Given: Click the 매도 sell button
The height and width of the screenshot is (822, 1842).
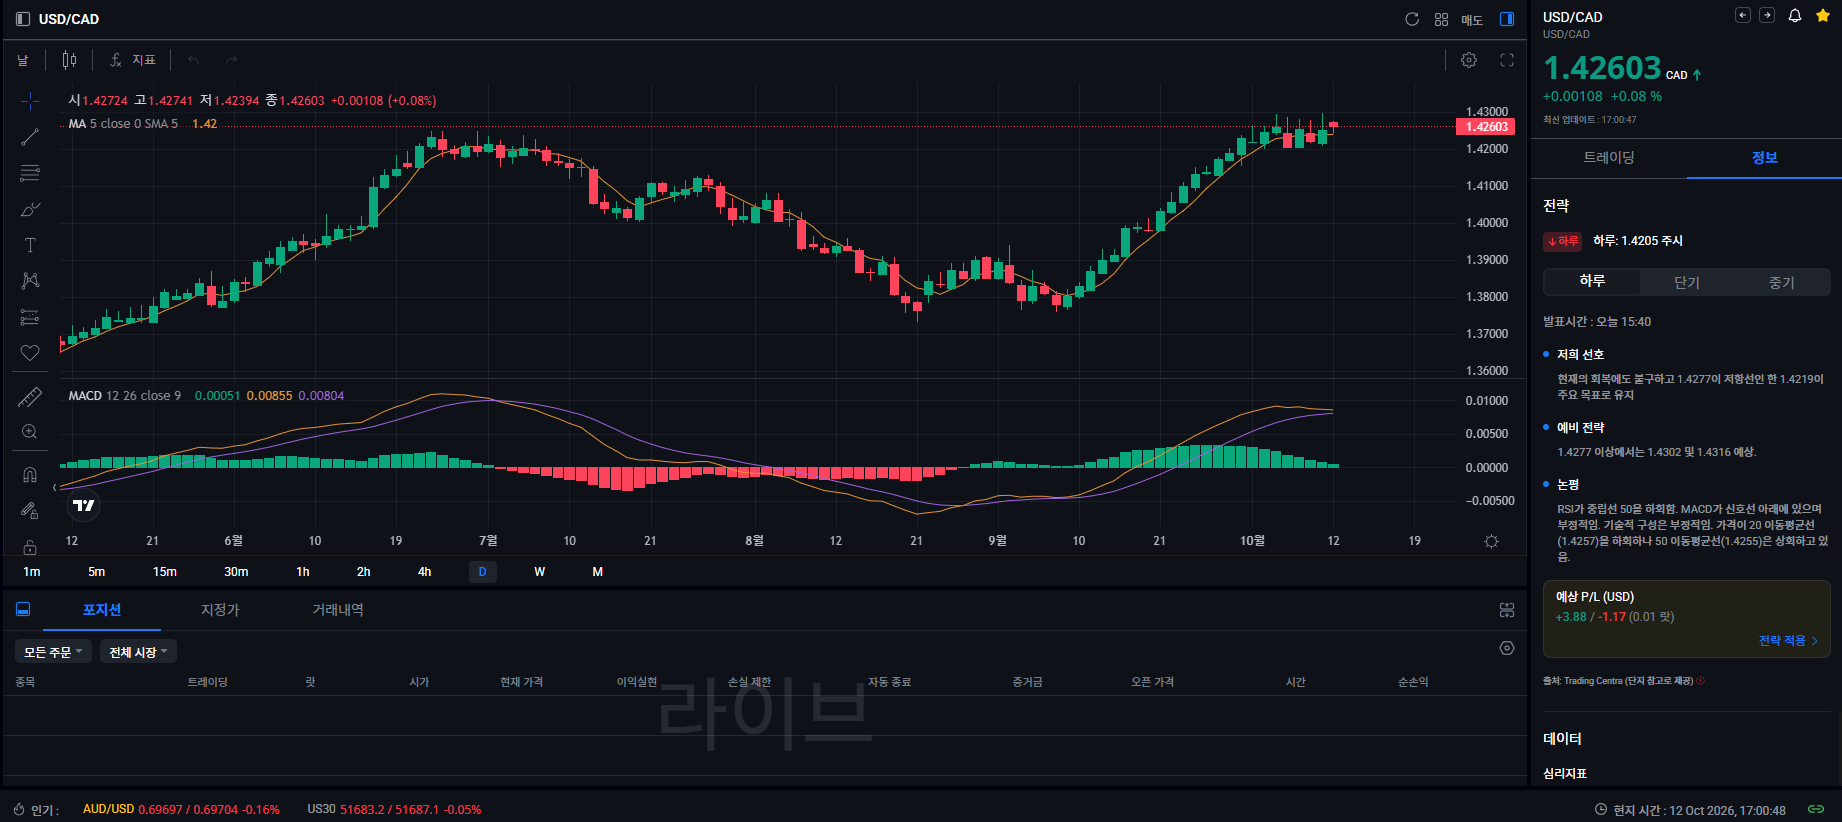Looking at the screenshot, I should click(1472, 20).
